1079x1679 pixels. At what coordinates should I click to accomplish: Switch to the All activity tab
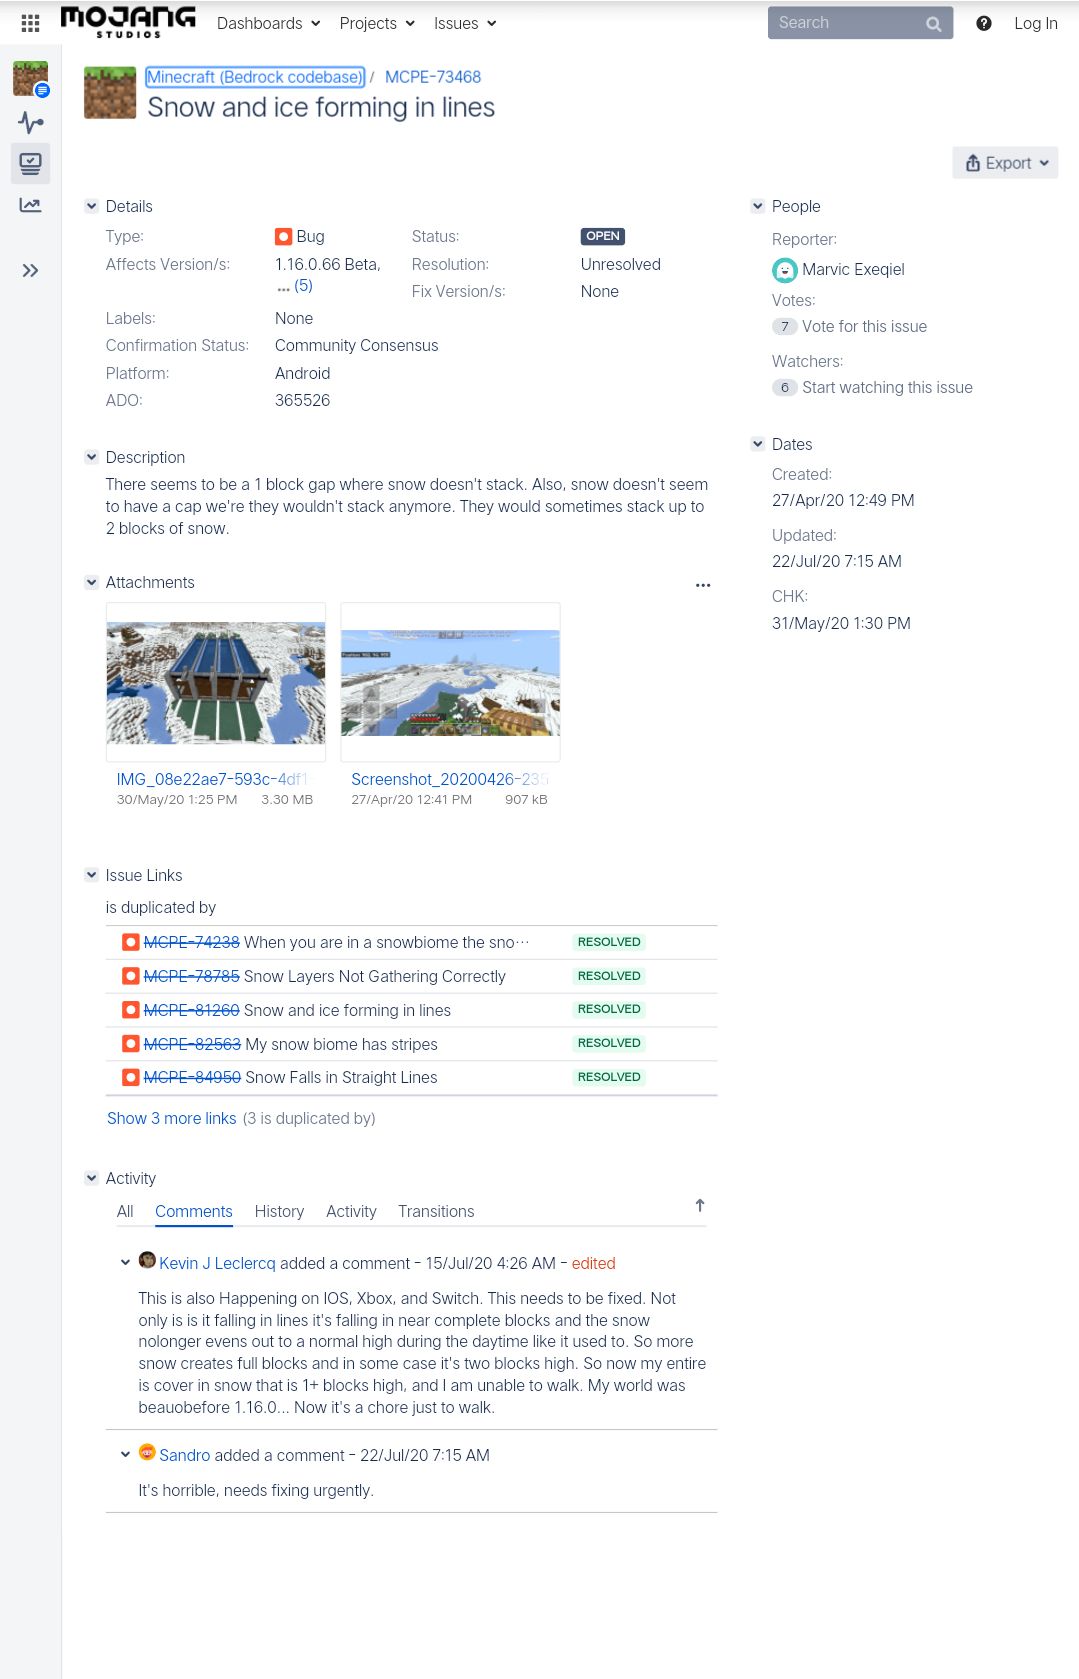point(125,1211)
